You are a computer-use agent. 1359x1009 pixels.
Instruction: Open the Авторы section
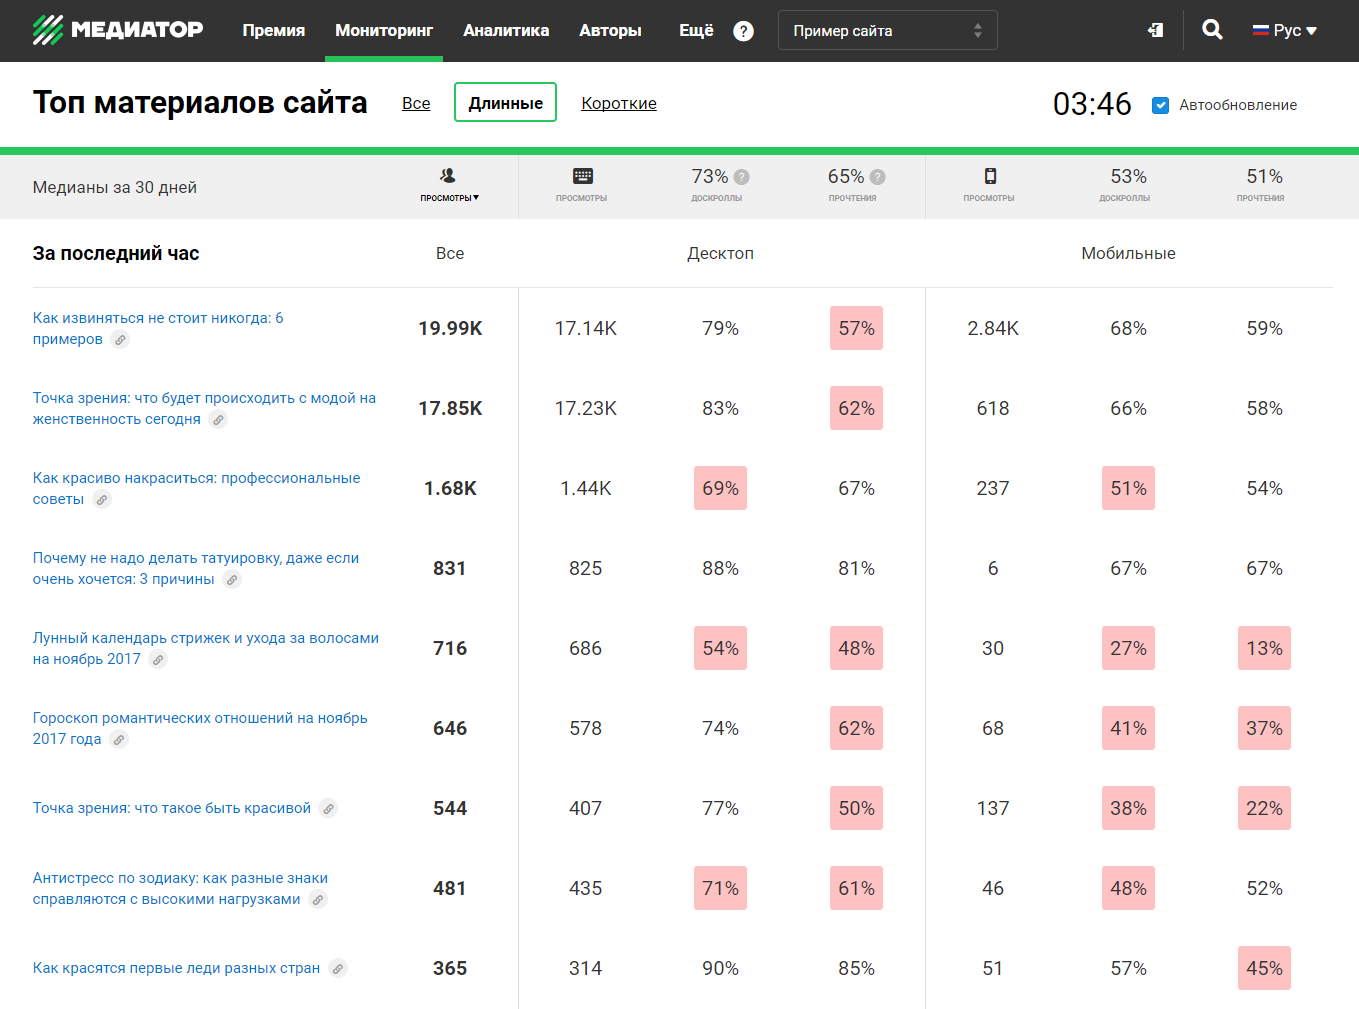point(610,31)
